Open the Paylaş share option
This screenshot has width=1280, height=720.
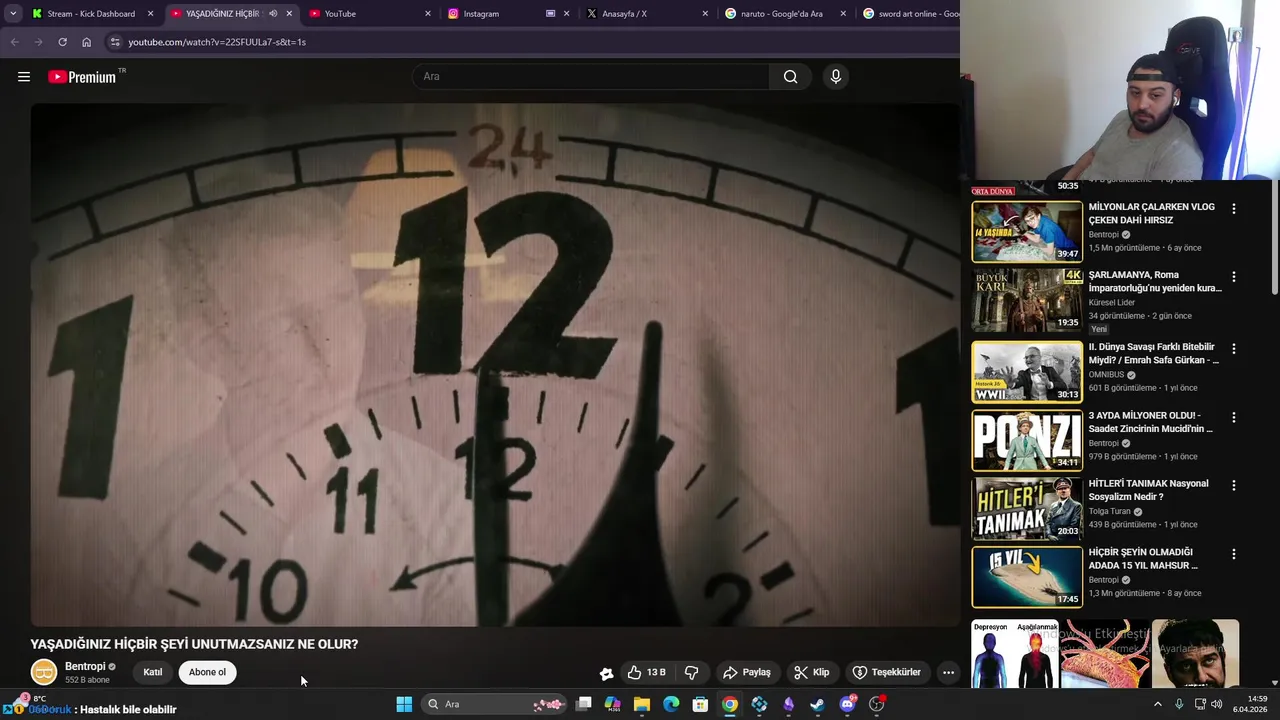[747, 672]
